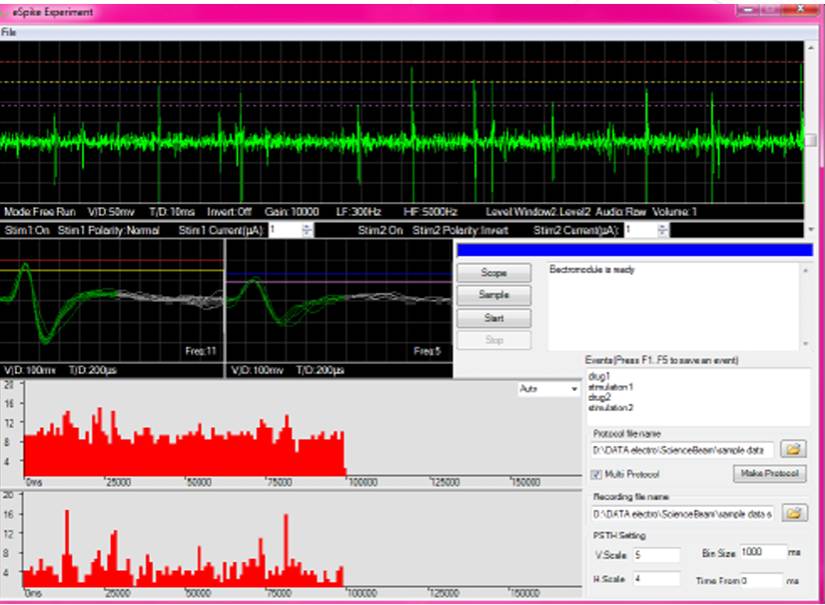Image resolution: width=825 pixels, height=605 pixels.
Task: Click 'Audio:Raw' status entry
Action: (620, 211)
